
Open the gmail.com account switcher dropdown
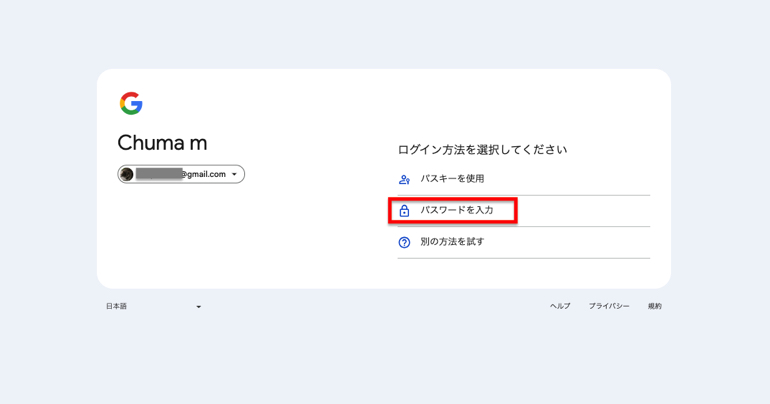pos(181,174)
